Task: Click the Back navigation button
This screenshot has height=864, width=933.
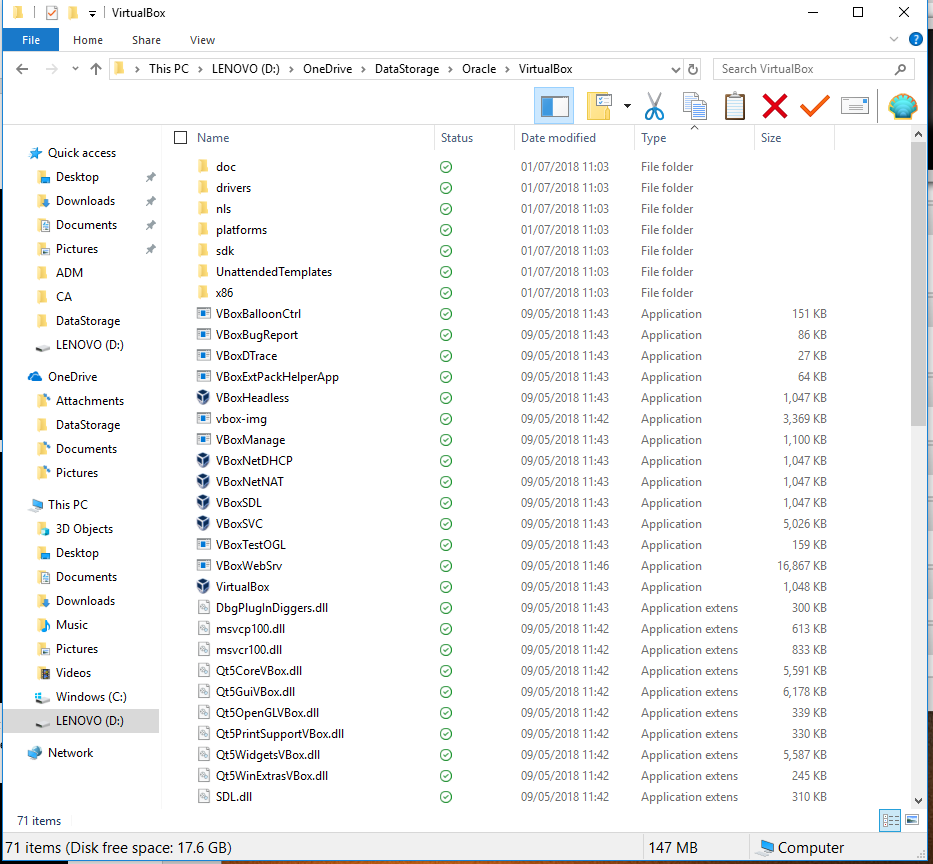Action: (21, 68)
